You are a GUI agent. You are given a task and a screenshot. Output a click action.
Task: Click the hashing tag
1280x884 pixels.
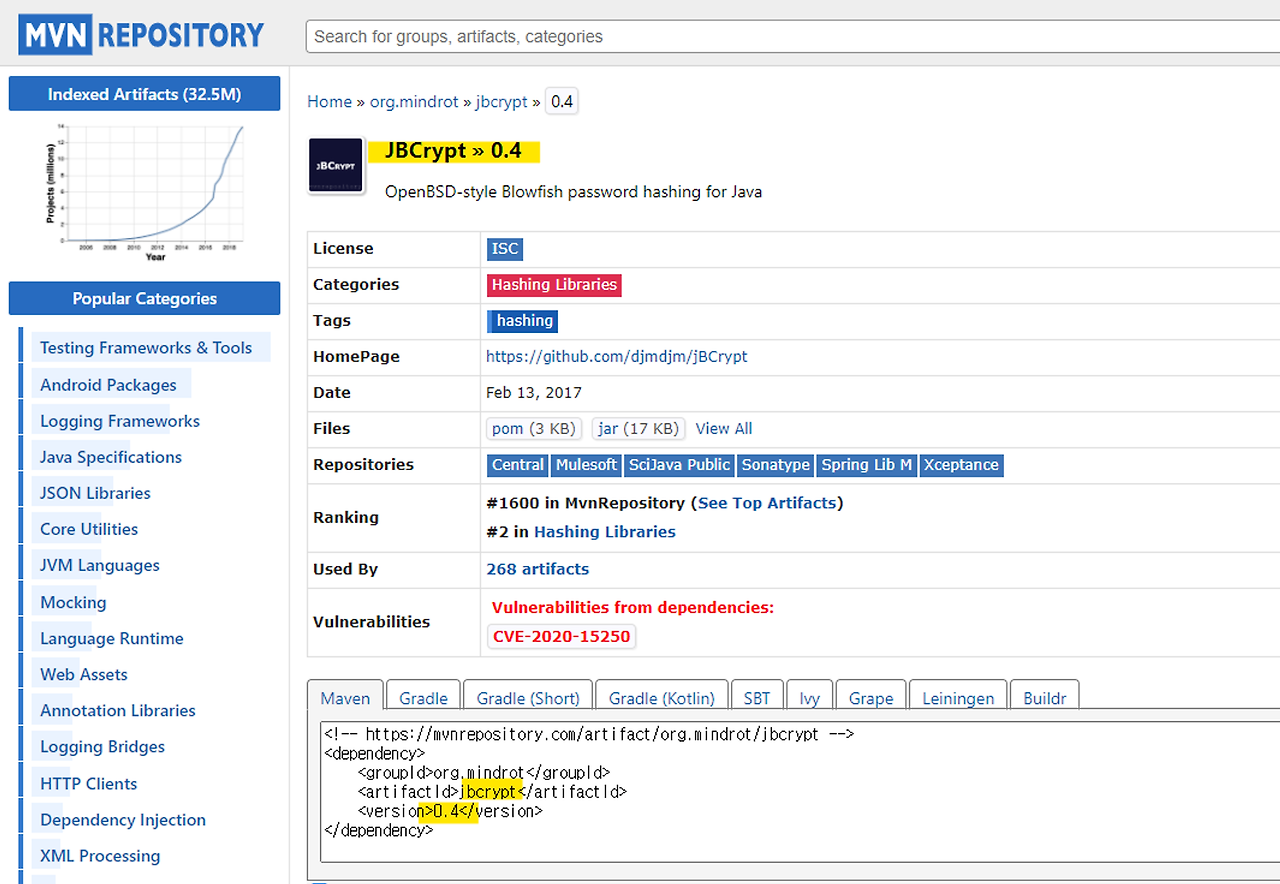[523, 321]
